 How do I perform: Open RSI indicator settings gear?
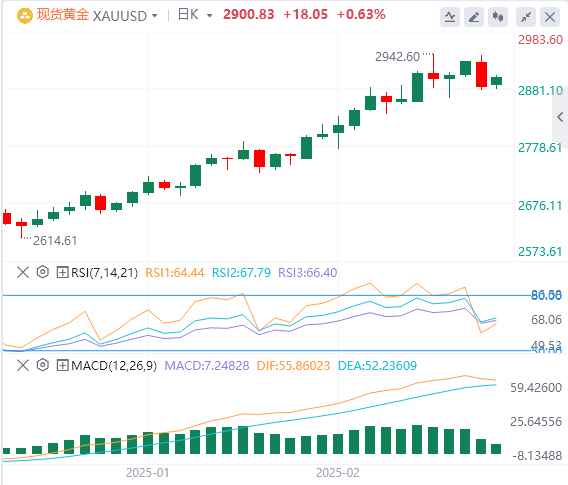point(43,272)
